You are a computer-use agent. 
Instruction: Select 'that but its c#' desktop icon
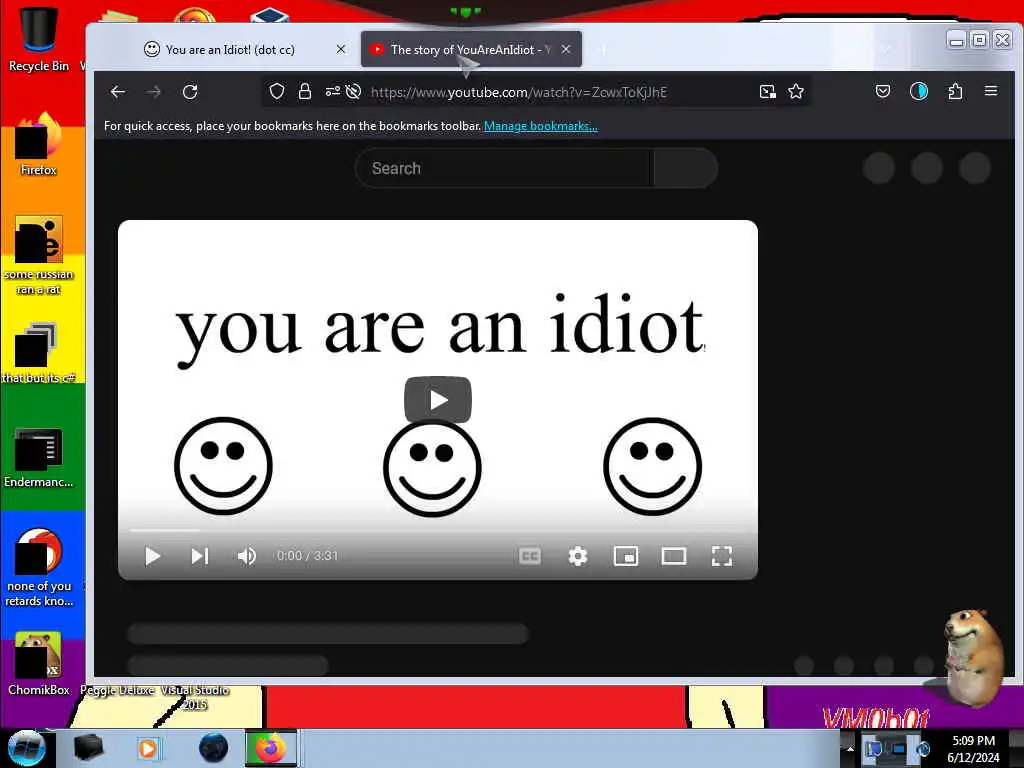[x=39, y=353]
